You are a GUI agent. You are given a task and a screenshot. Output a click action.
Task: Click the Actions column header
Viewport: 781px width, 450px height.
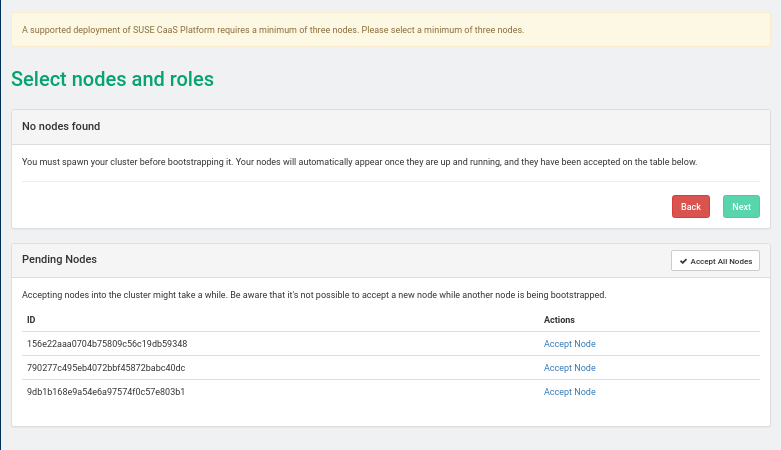pyautogui.click(x=559, y=320)
